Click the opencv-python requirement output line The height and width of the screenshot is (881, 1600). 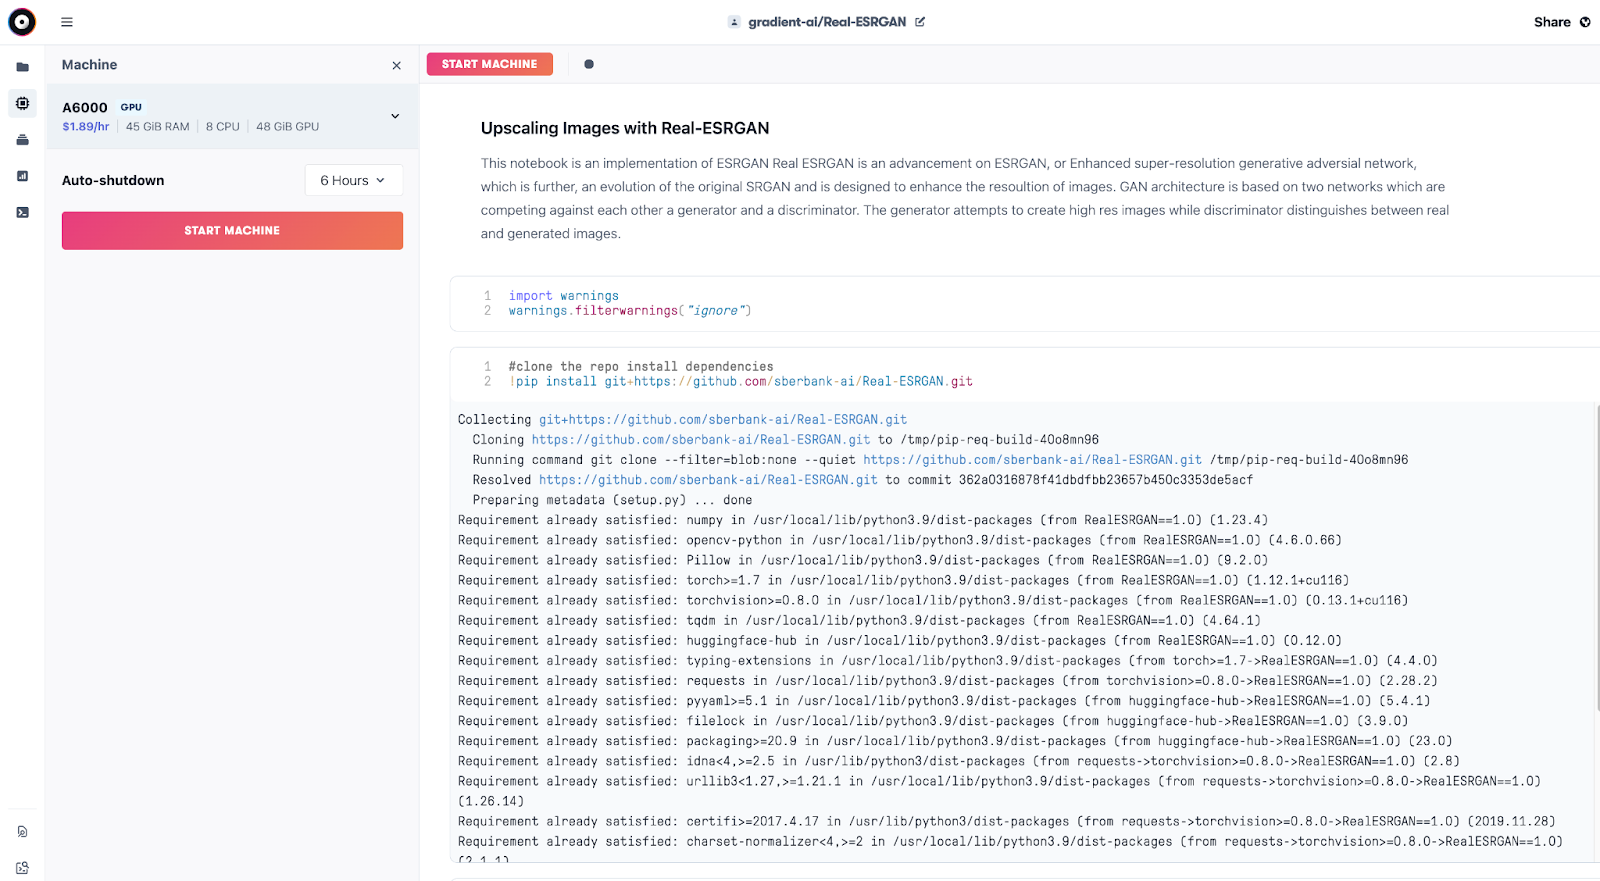tap(900, 540)
